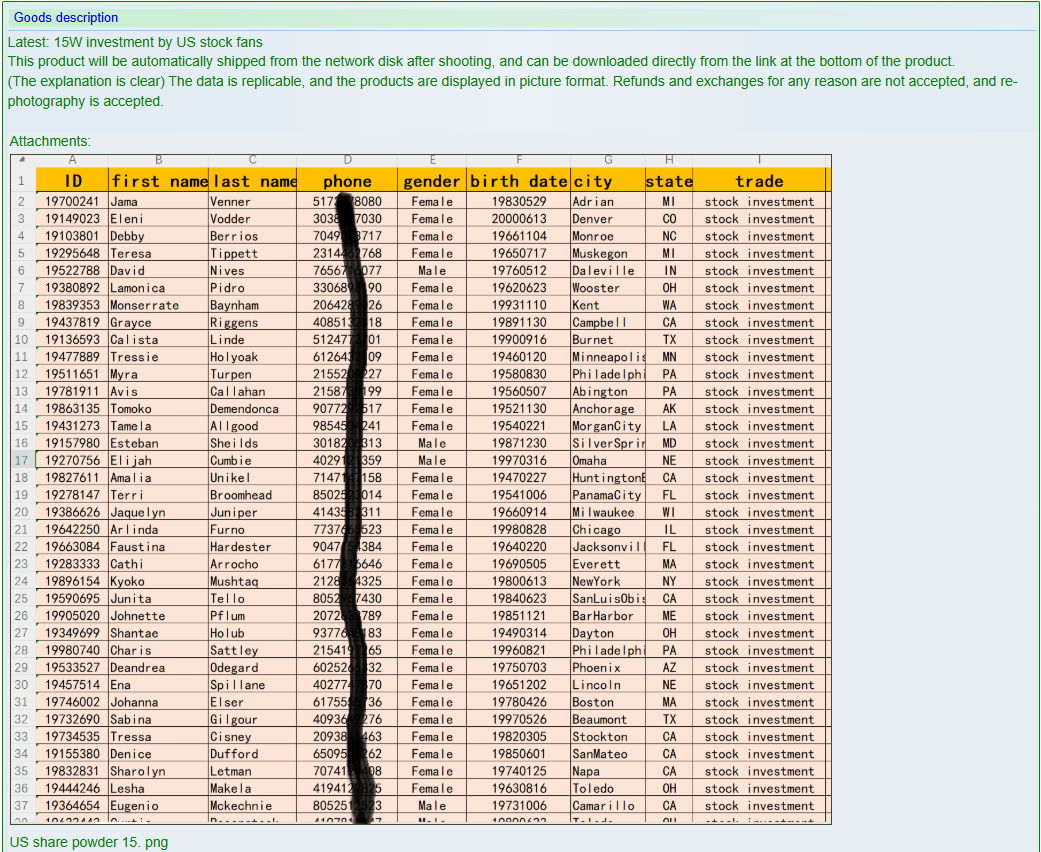Click the state header cell
The height and width of the screenshot is (852, 1041).
pos(669,181)
